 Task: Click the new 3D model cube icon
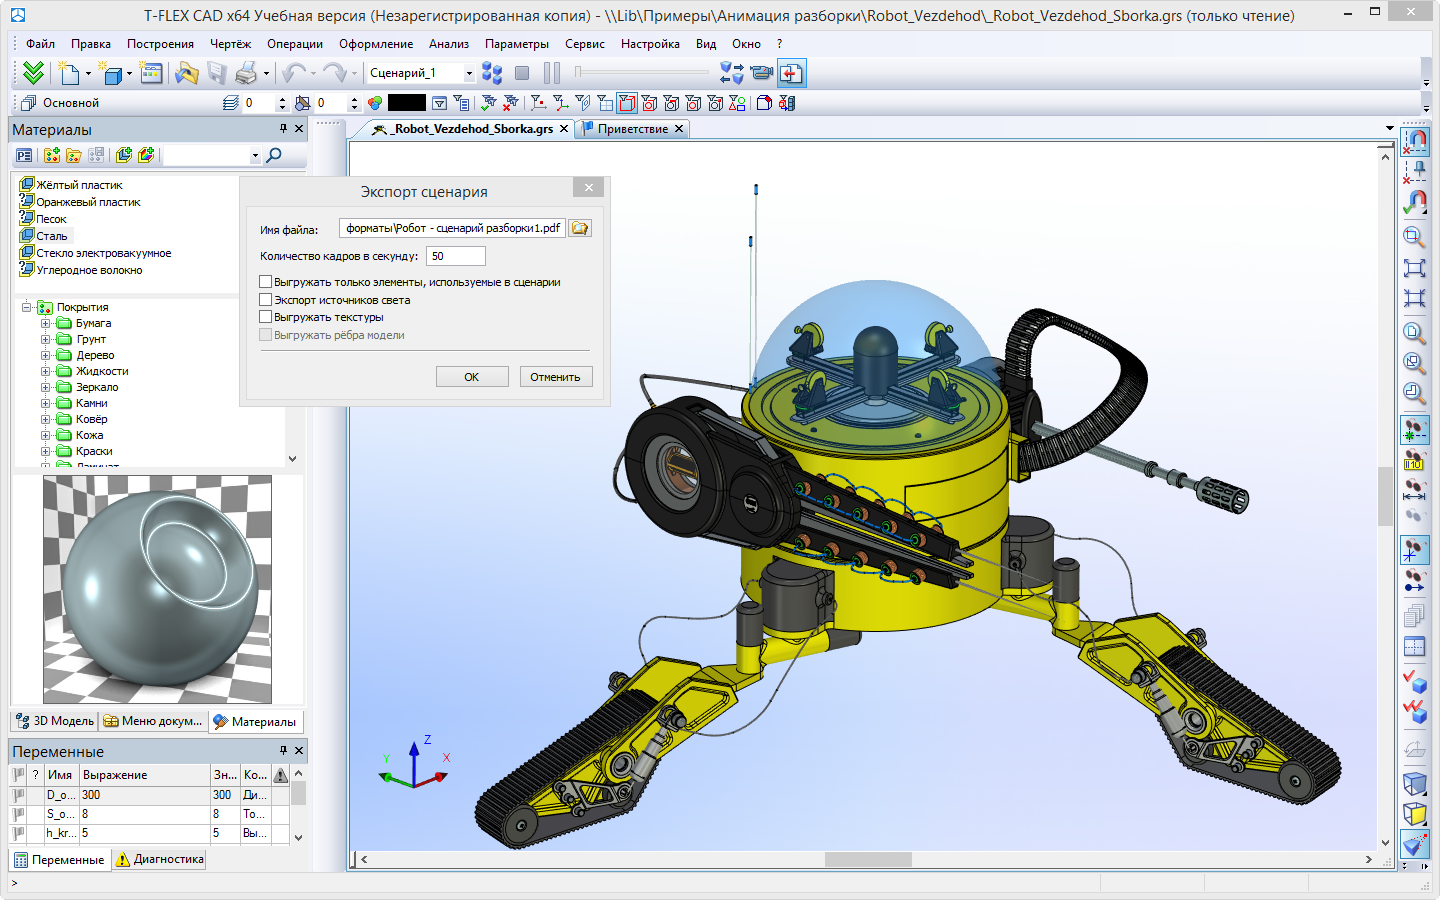click(113, 73)
